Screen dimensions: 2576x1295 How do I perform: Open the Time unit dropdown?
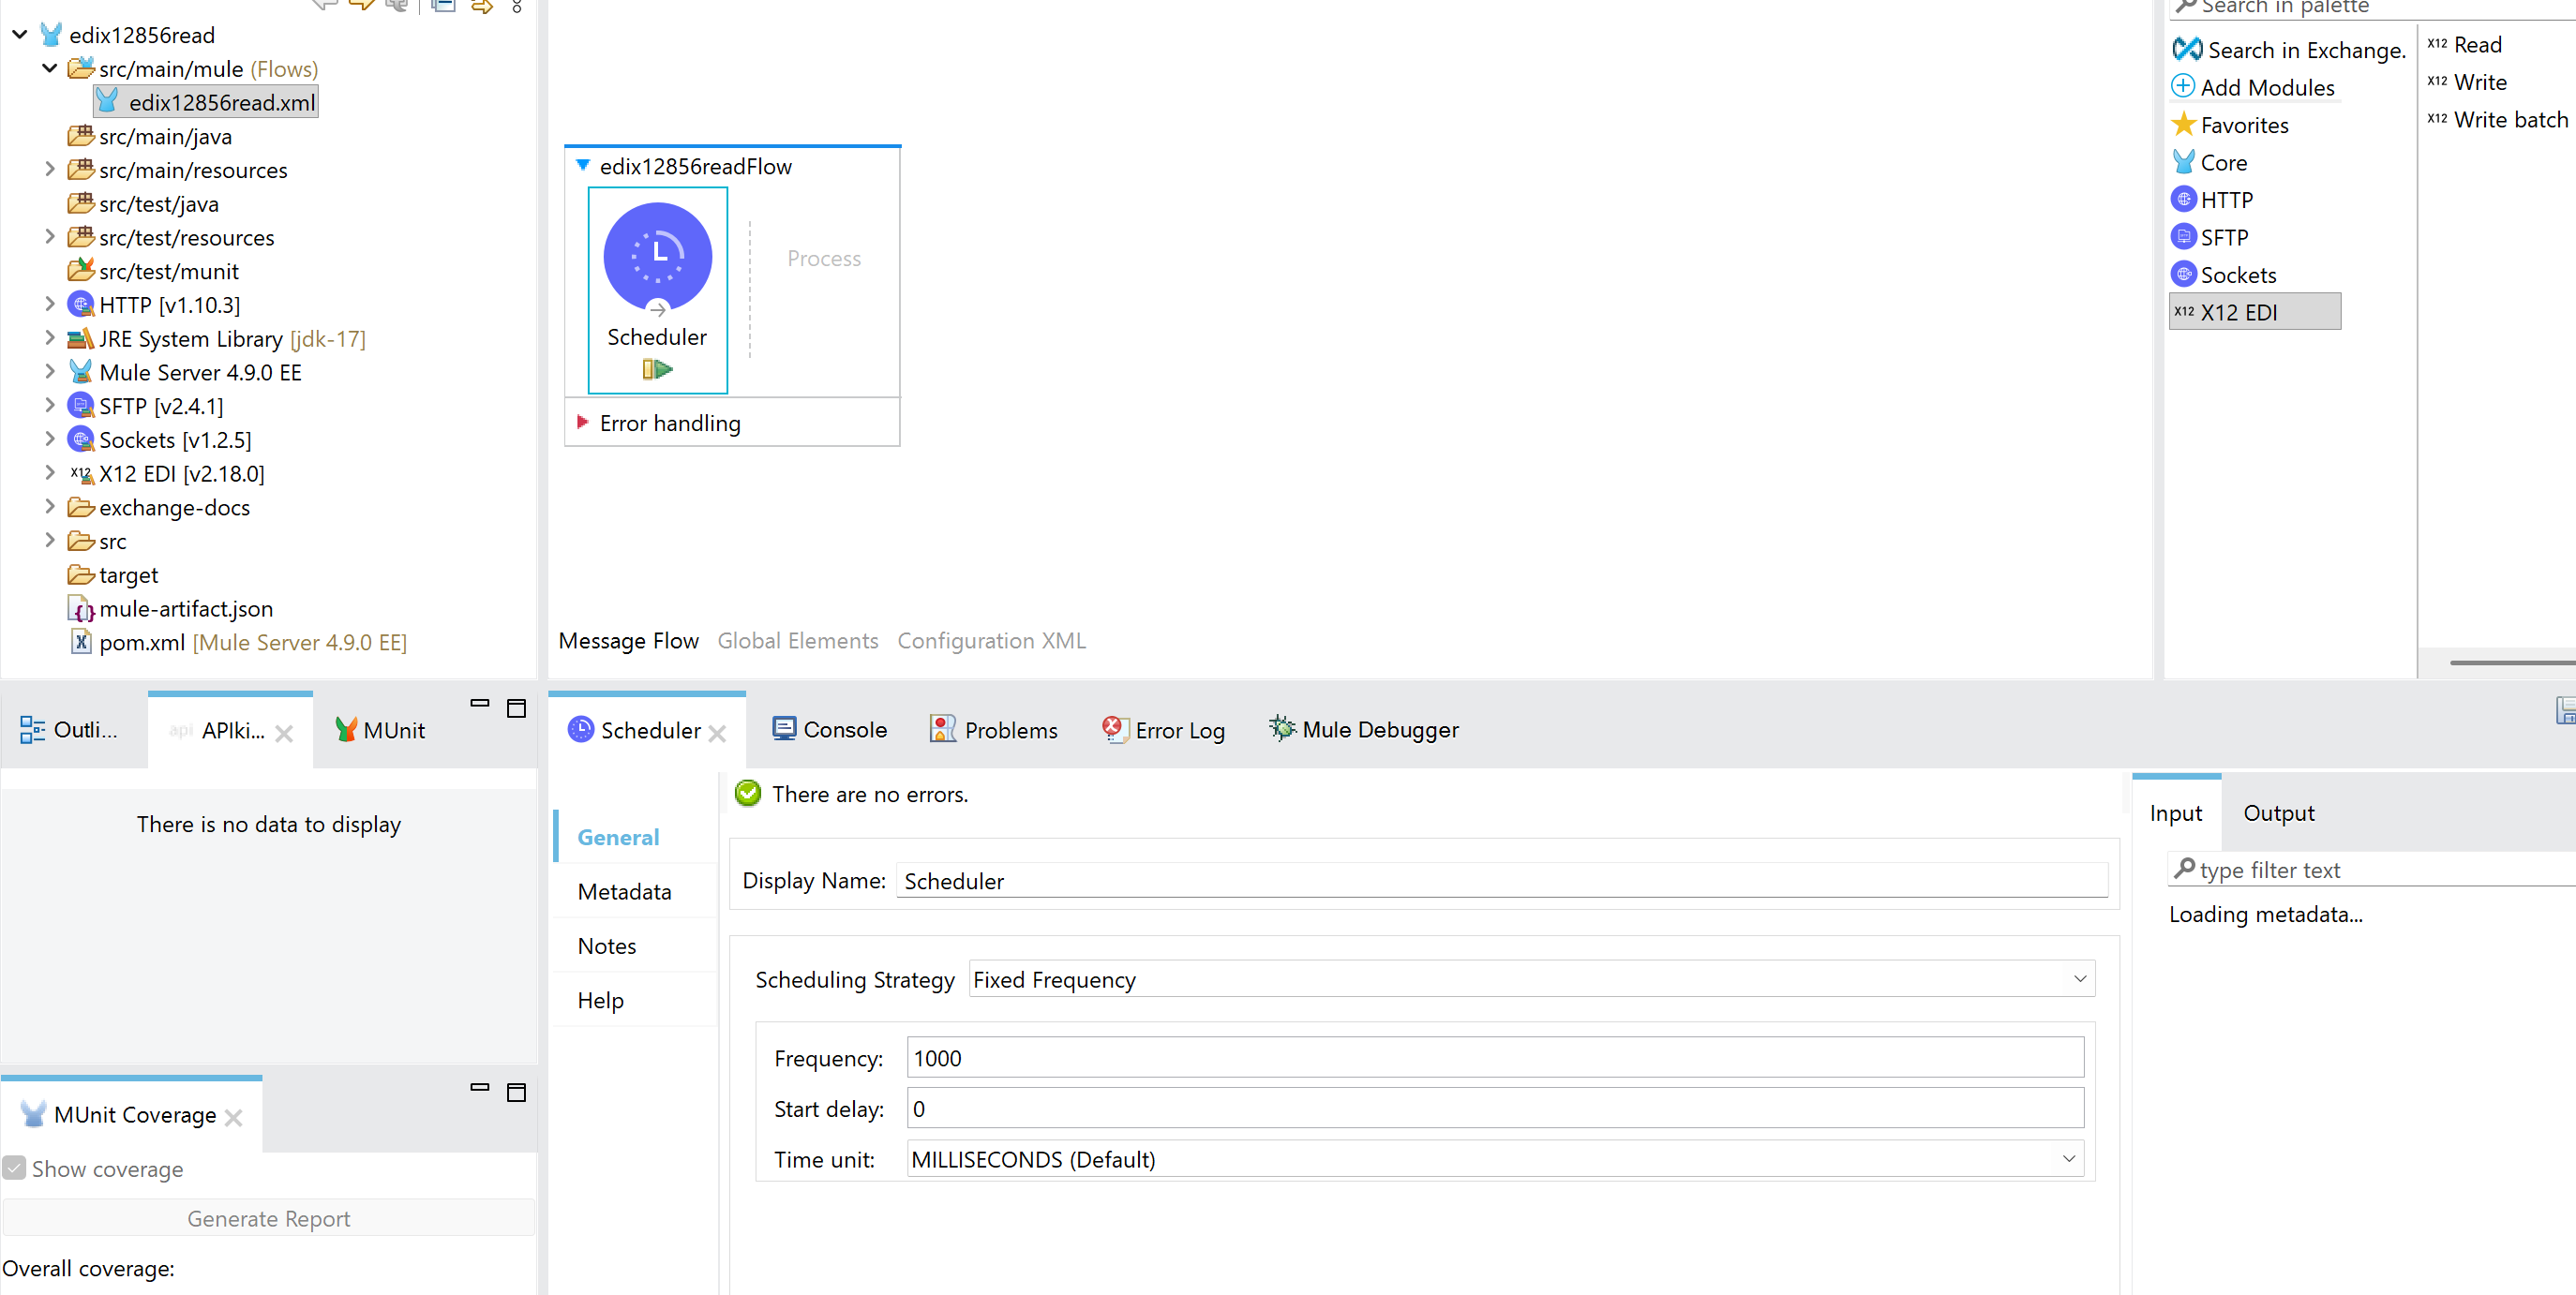[x=2068, y=1159]
